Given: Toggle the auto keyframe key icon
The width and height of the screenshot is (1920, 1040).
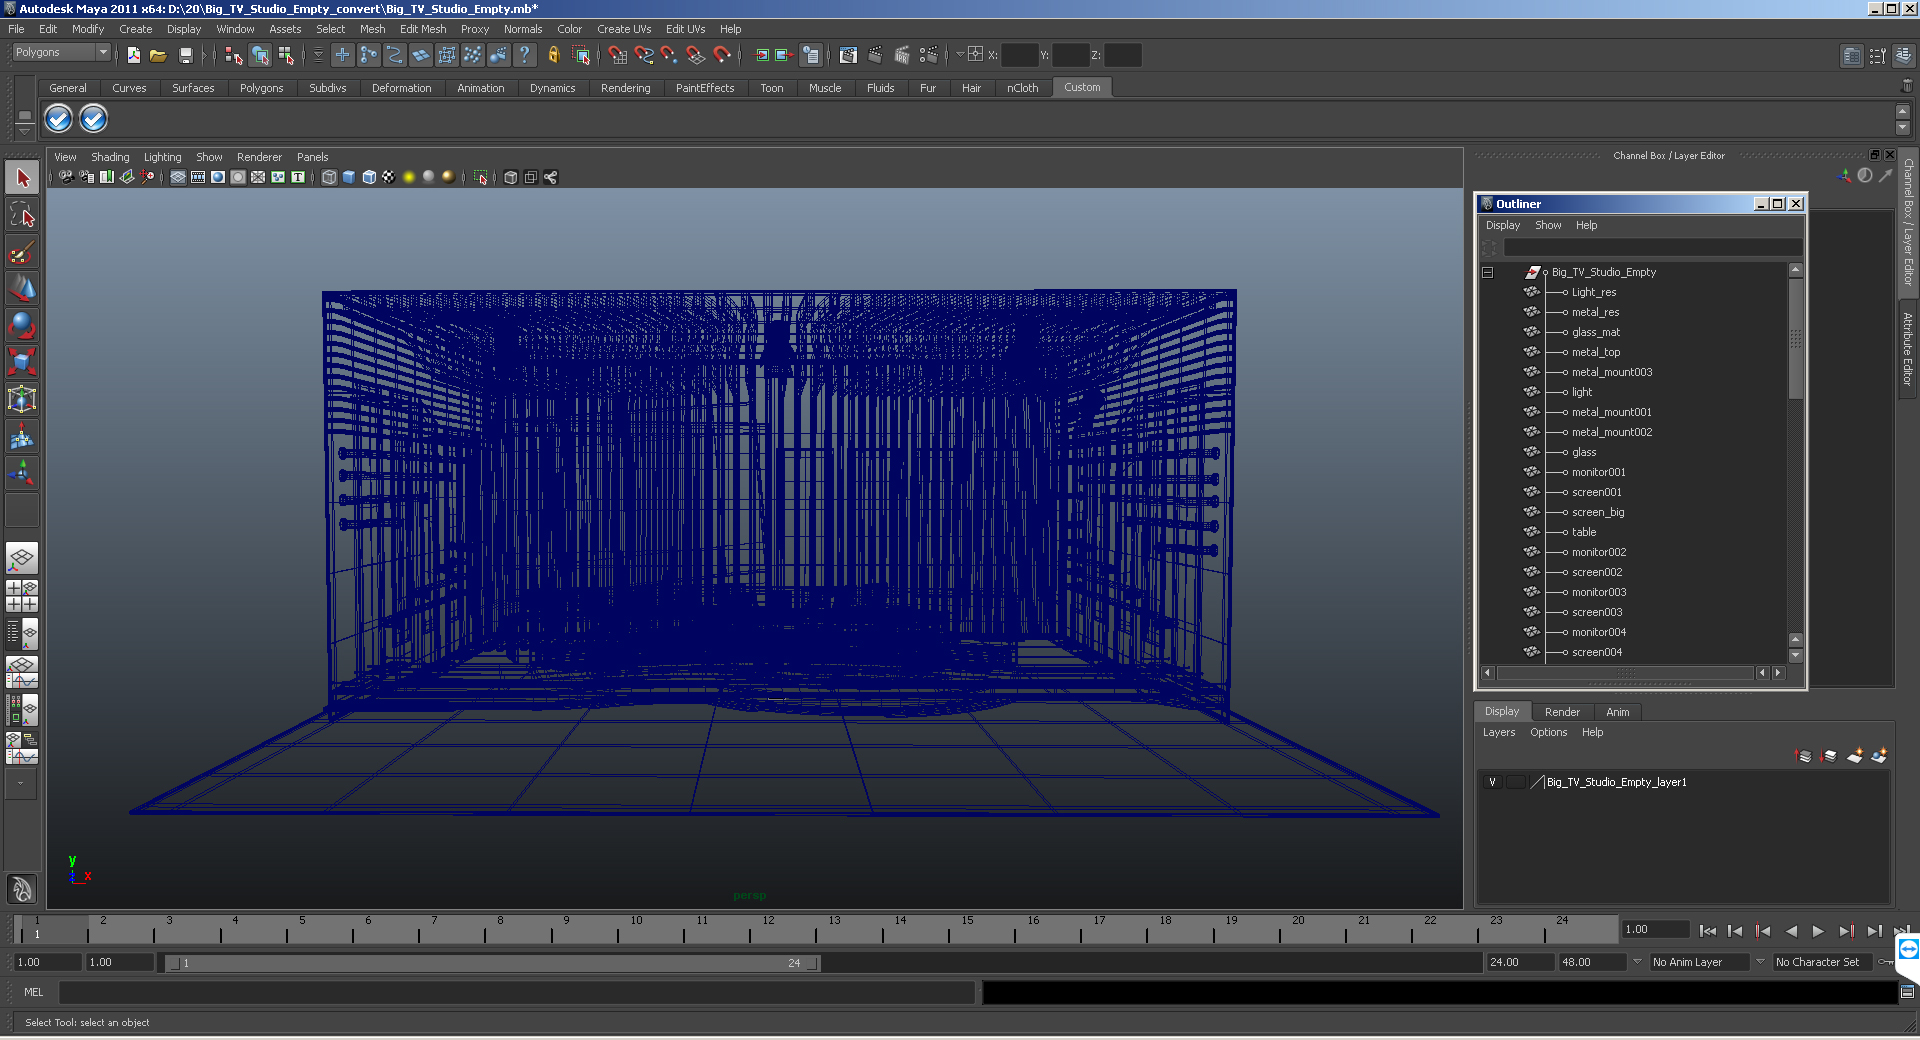Looking at the screenshot, I should click(x=1887, y=962).
